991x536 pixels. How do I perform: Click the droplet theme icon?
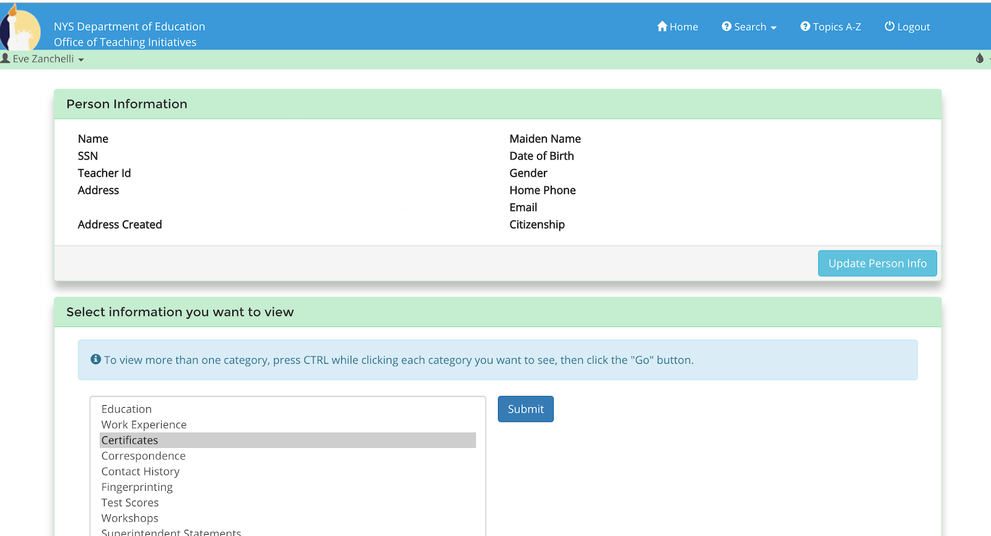pyautogui.click(x=979, y=59)
